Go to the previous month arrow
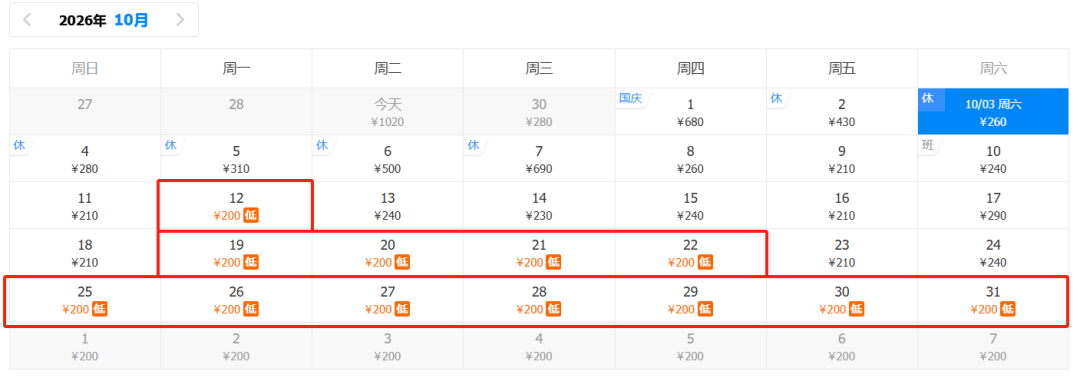 (x=27, y=20)
